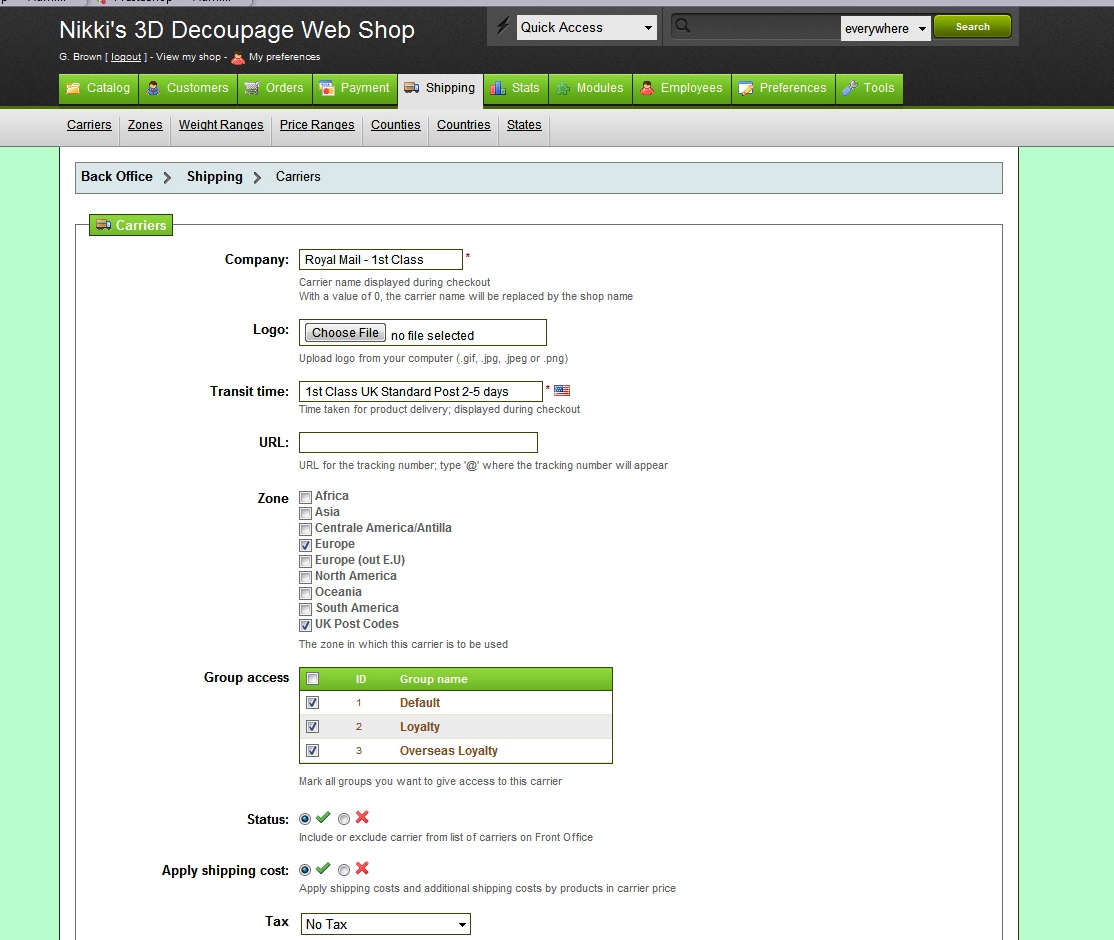Click red cross icon next to Status

coord(362,817)
